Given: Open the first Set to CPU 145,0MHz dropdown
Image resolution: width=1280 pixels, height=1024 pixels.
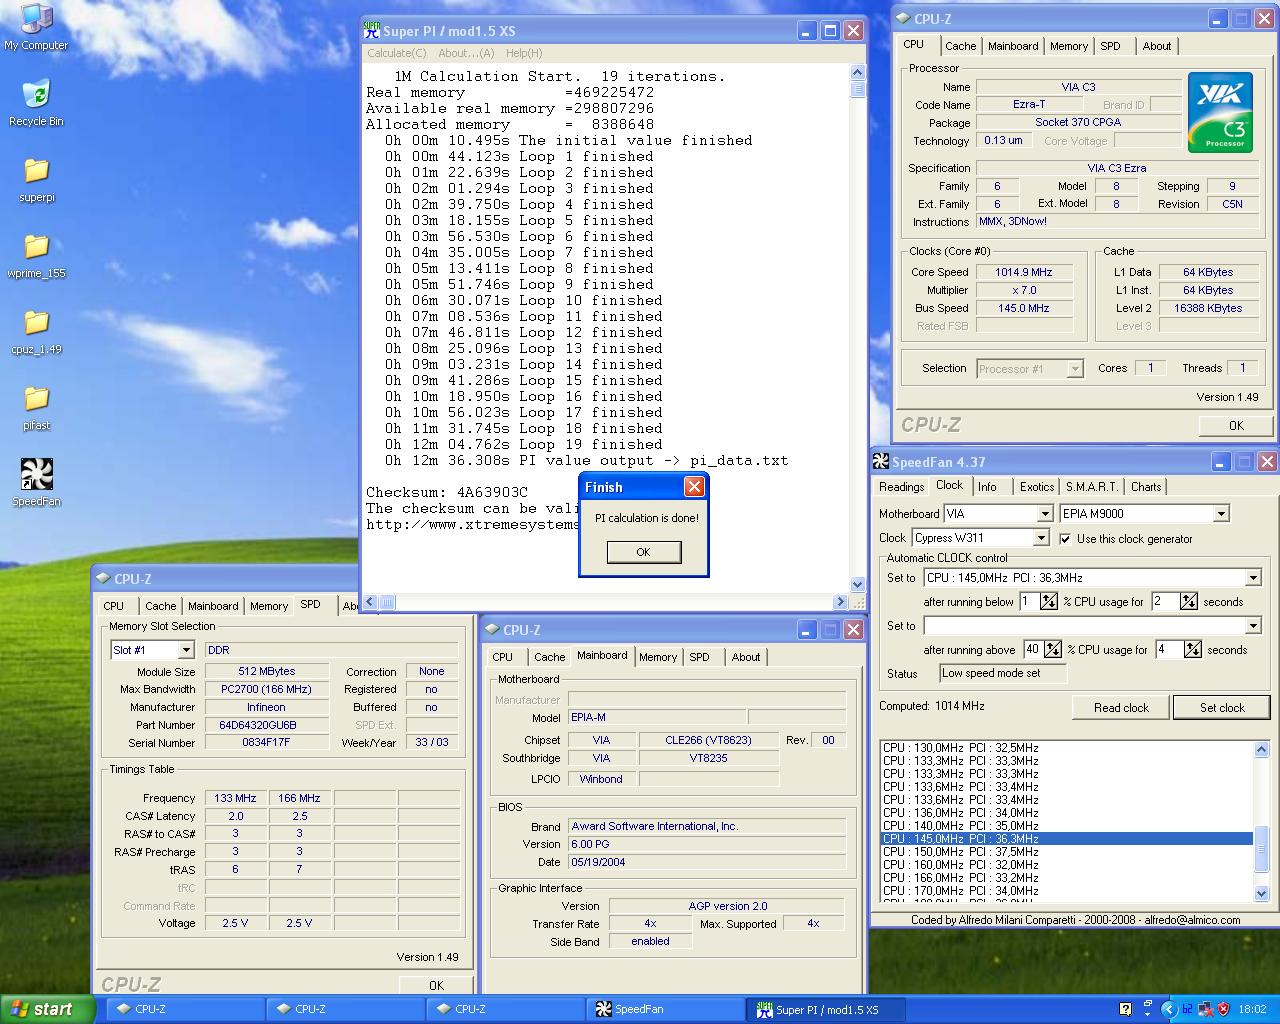Looking at the screenshot, I should (1092, 578).
